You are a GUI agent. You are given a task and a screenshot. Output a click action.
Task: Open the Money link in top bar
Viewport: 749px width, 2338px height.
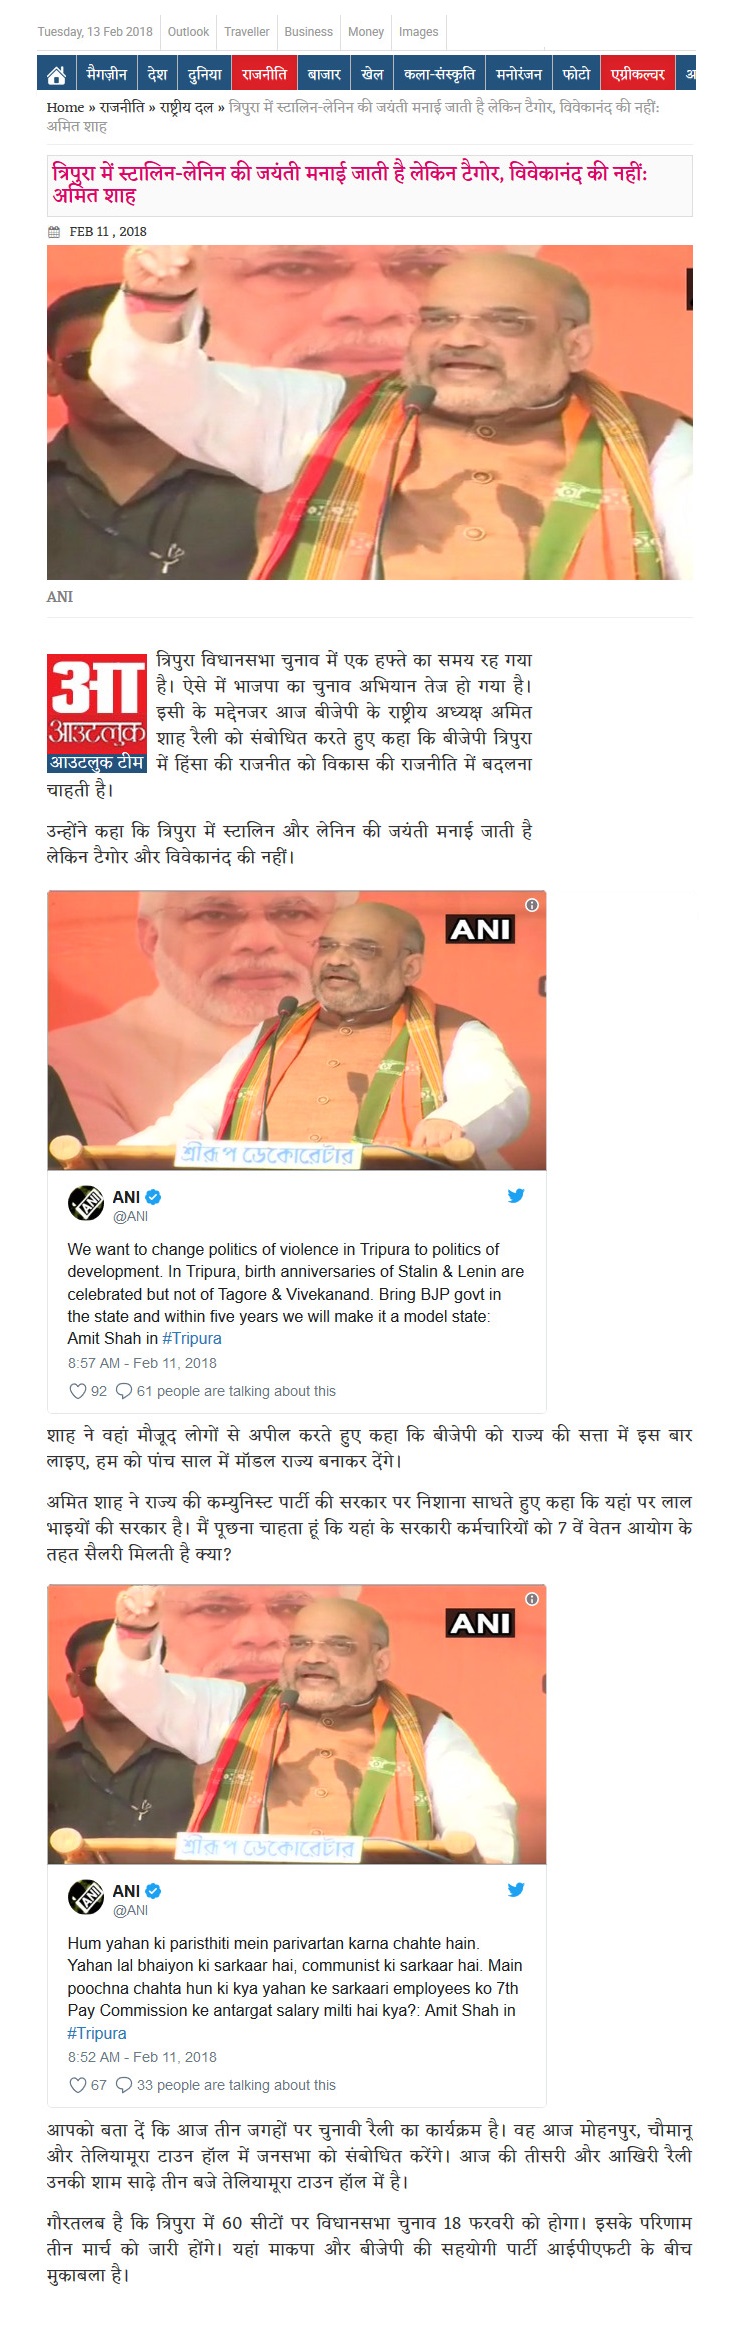click(x=366, y=32)
